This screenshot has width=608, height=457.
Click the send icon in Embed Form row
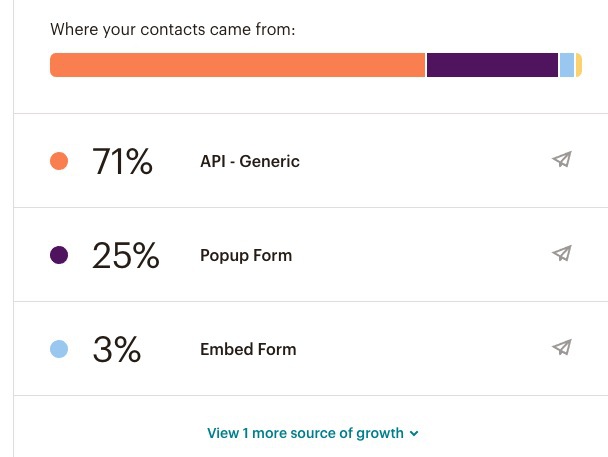click(x=562, y=347)
